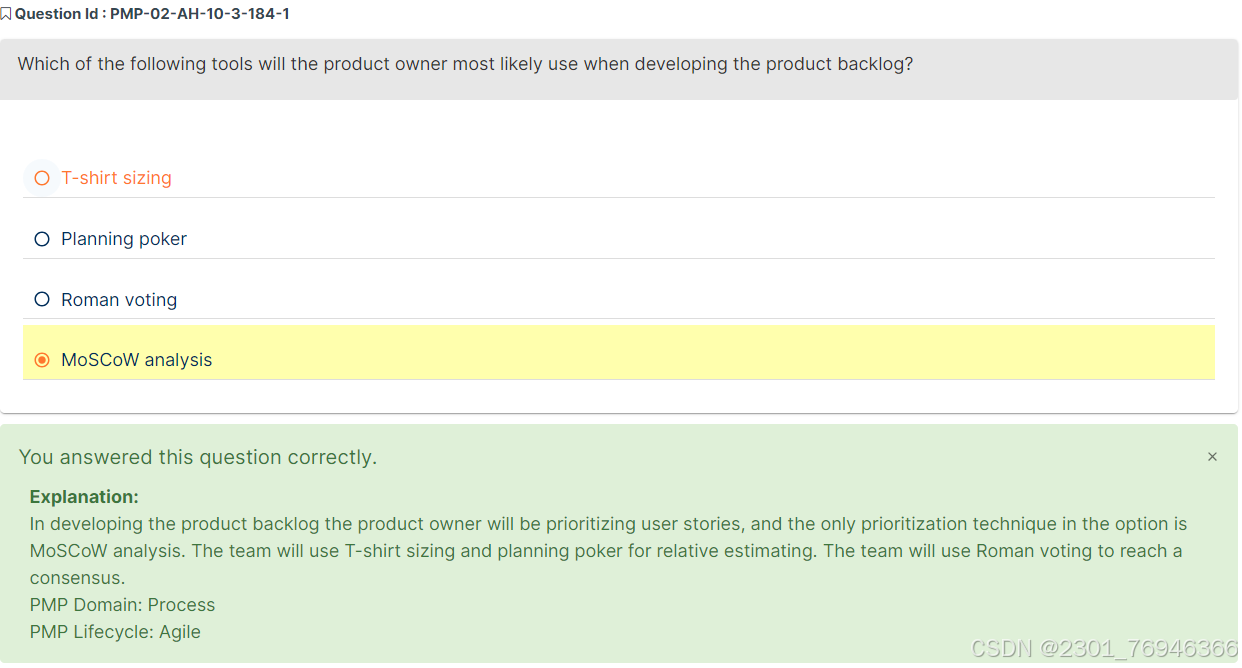Screen dimensions: 1242x668
Task: Click 'You answered this question correctly' message
Action: (x=198, y=457)
